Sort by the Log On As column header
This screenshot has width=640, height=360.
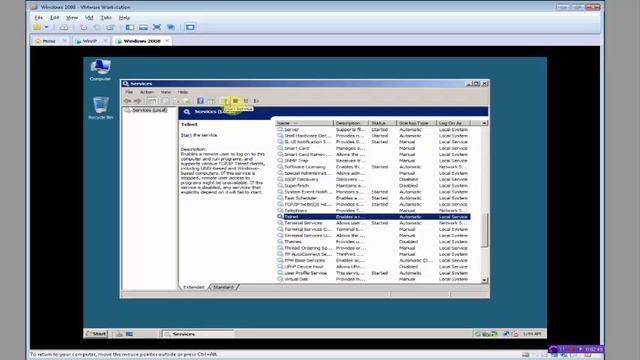453,123
